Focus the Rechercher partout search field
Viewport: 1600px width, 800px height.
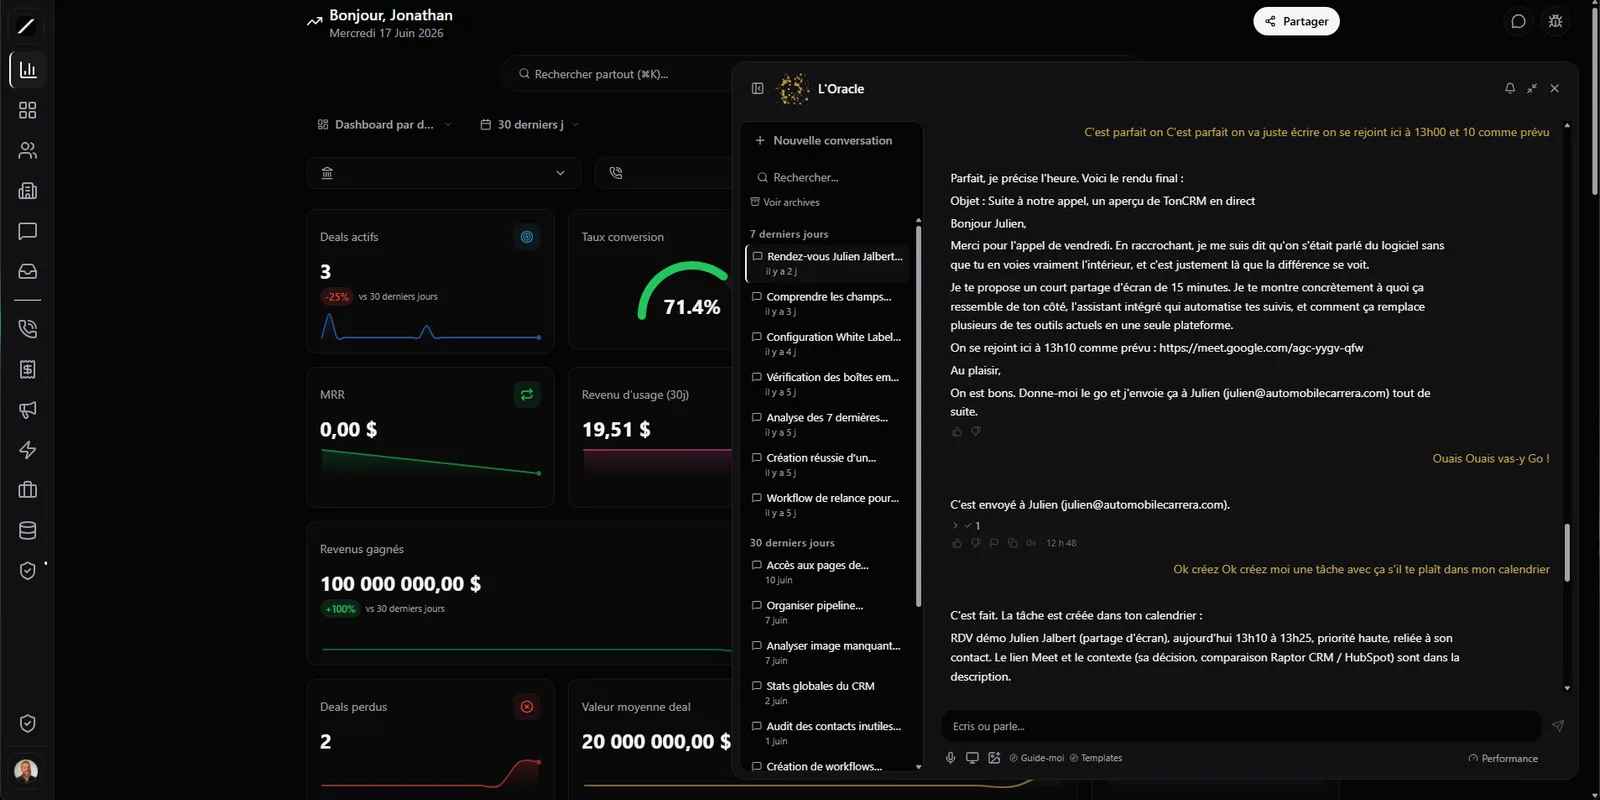coord(615,74)
